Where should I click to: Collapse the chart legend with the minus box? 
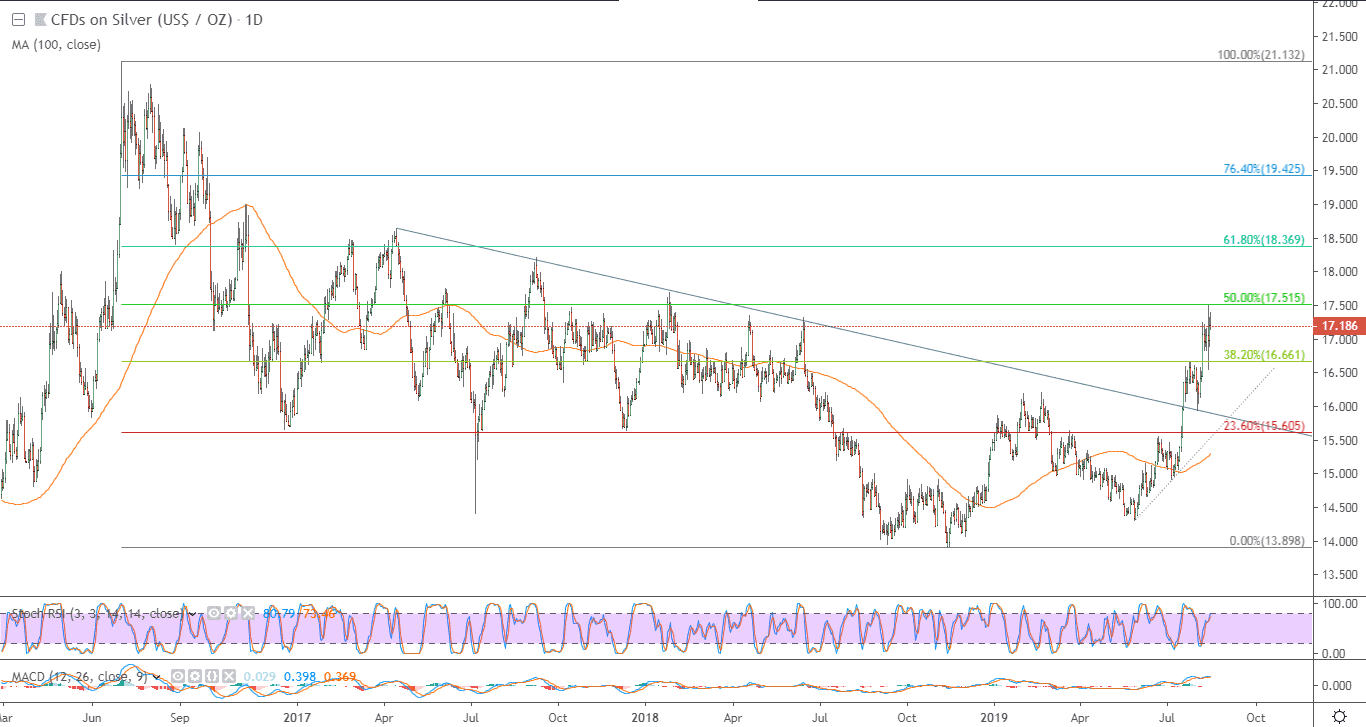(x=19, y=20)
